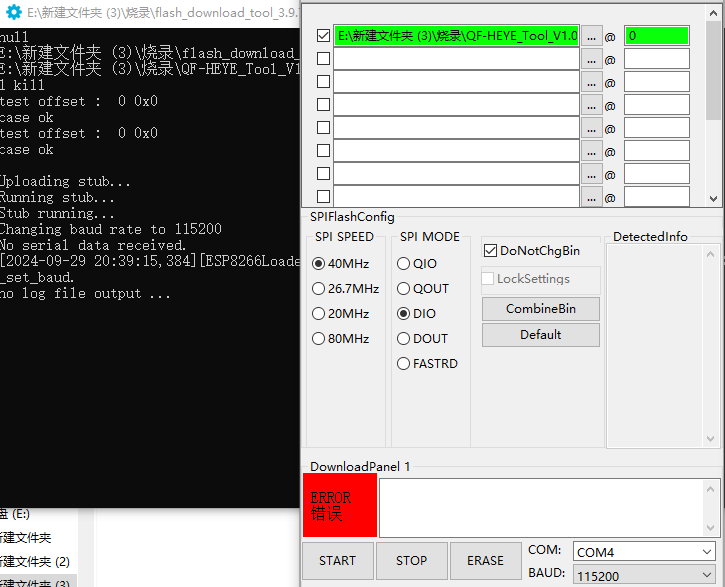The image size is (725, 587).
Task: Click the CombineBin button
Action: click(541, 309)
